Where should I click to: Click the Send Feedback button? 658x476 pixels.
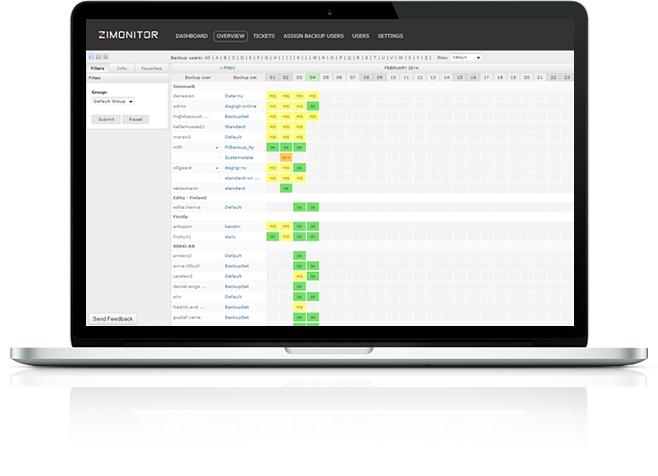(112, 318)
